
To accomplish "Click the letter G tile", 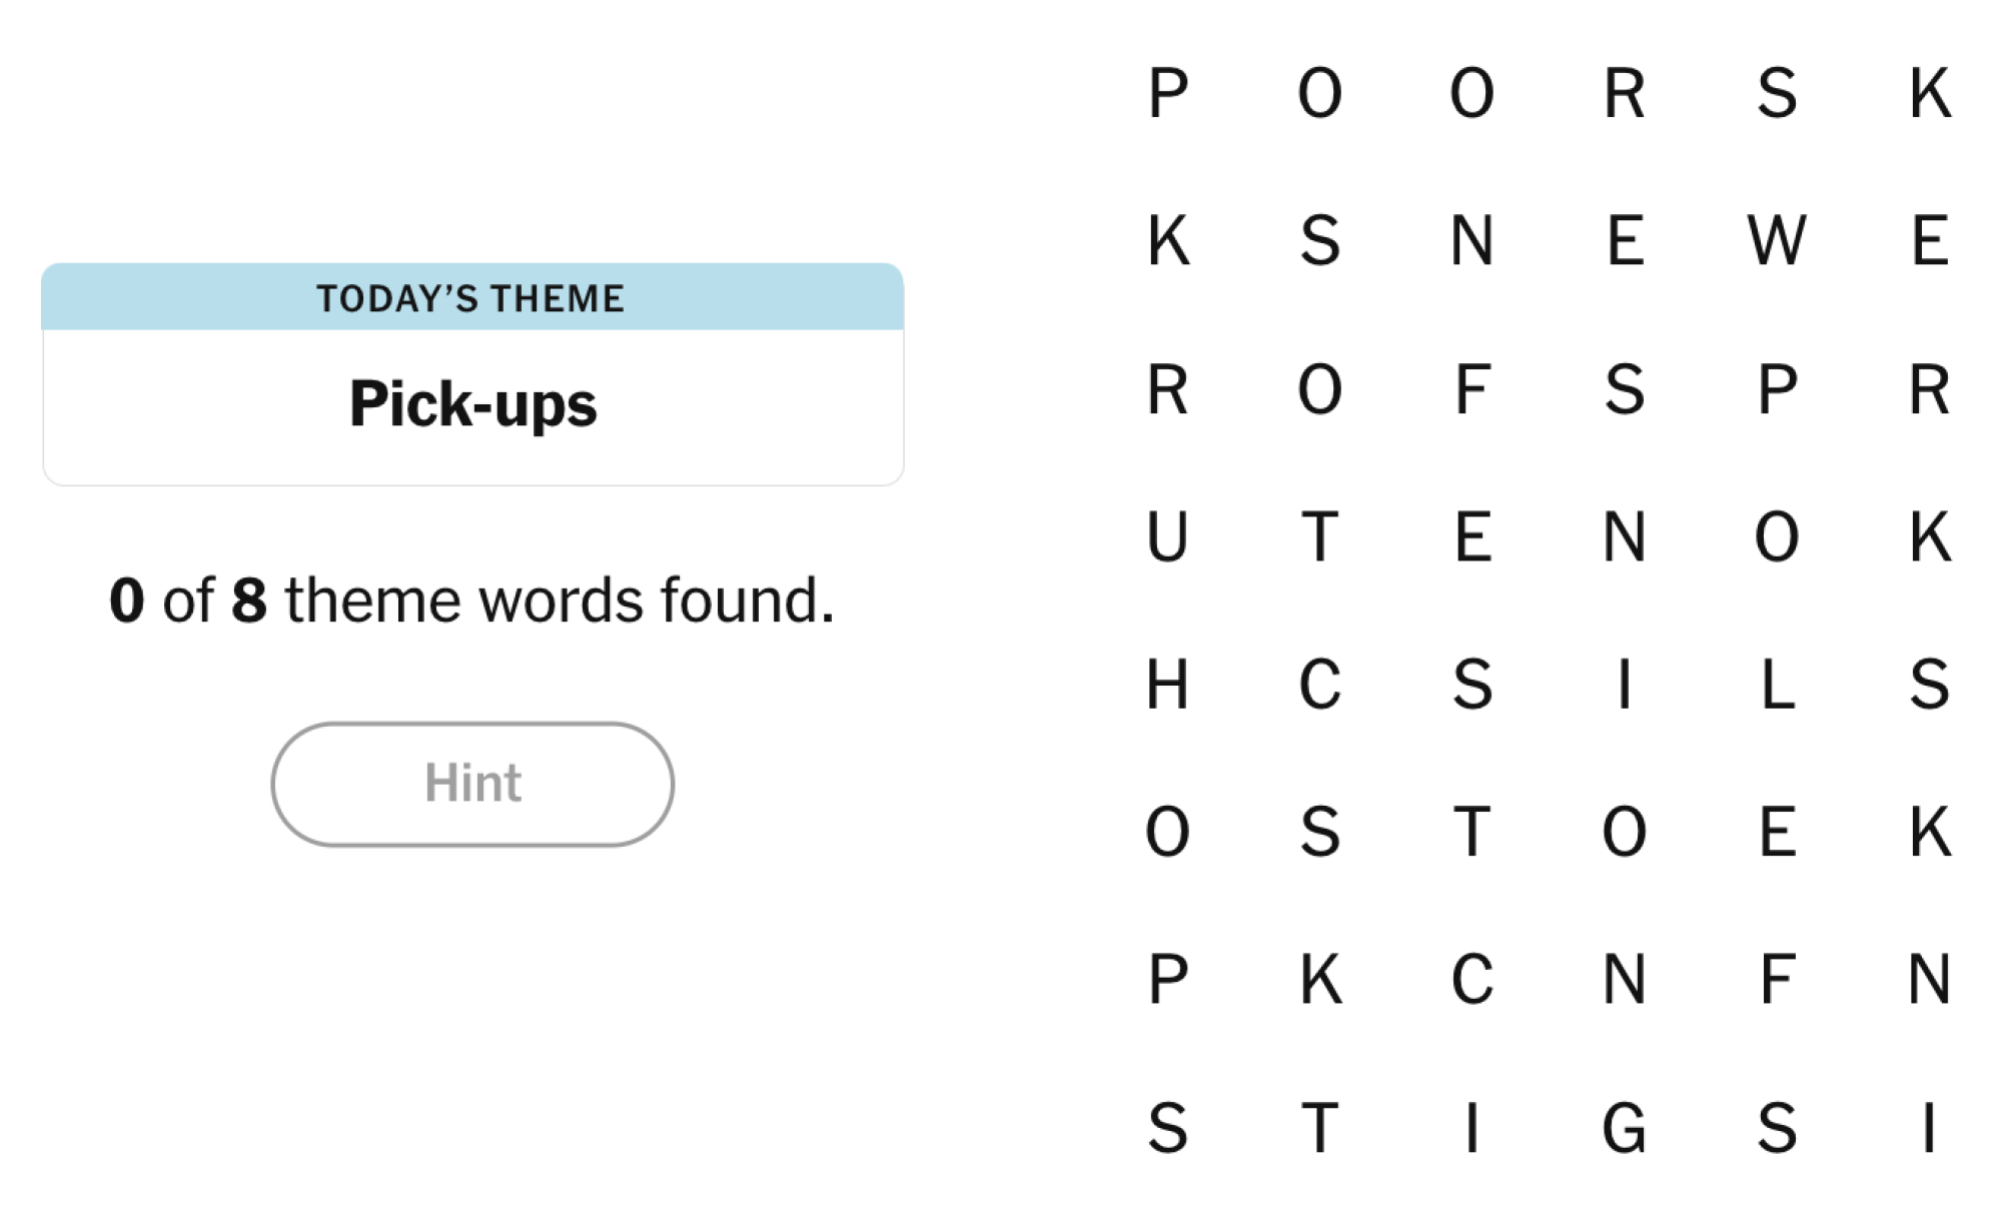I will tap(1624, 1128).
